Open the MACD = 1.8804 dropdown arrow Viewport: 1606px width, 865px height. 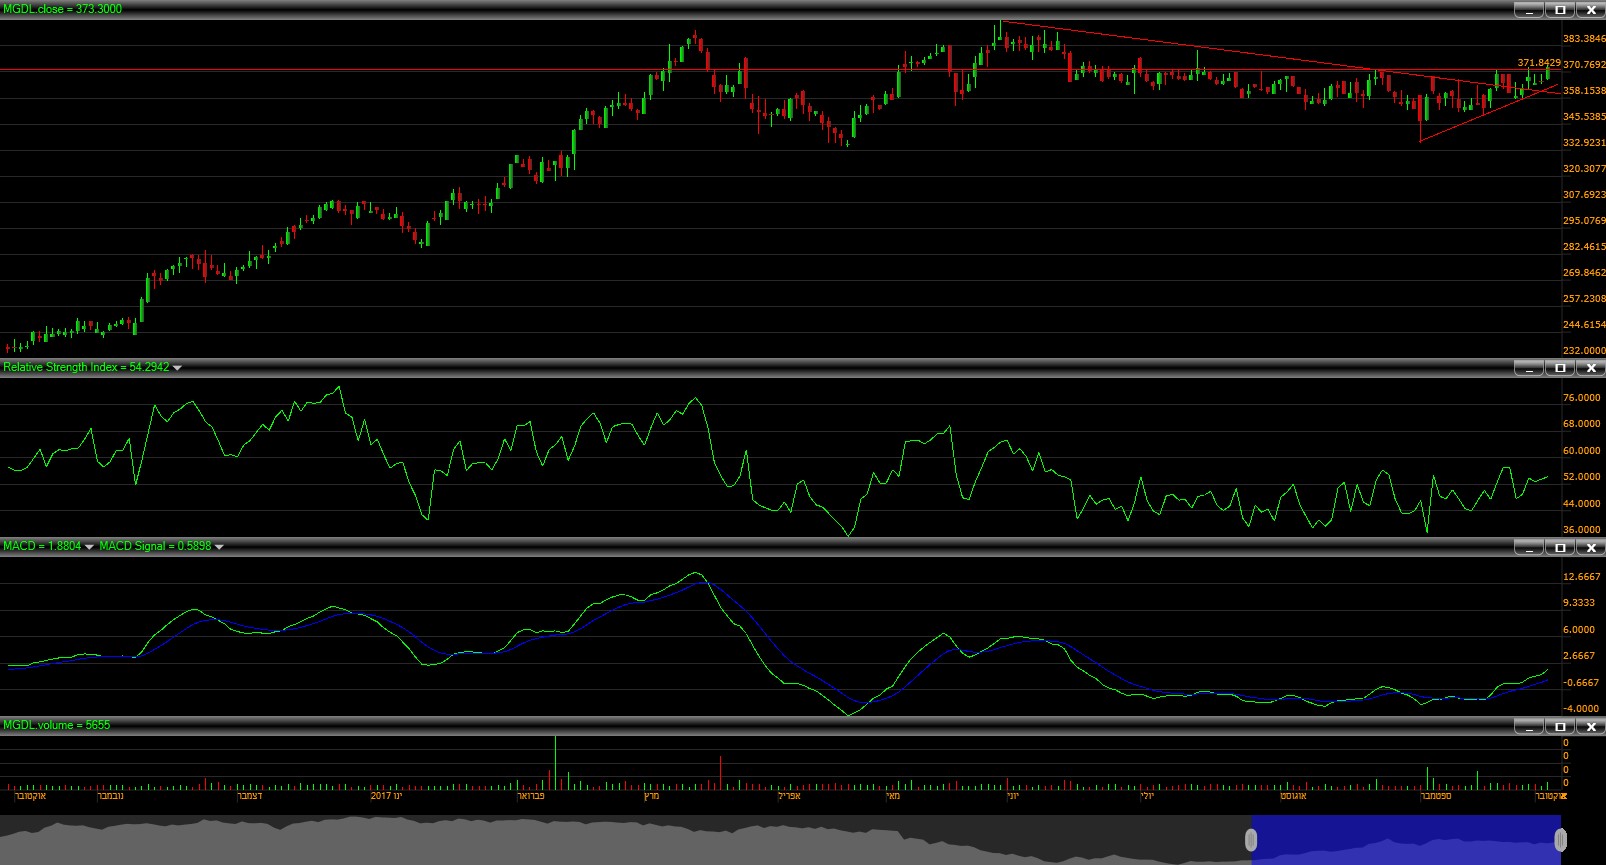pyautogui.click(x=89, y=547)
